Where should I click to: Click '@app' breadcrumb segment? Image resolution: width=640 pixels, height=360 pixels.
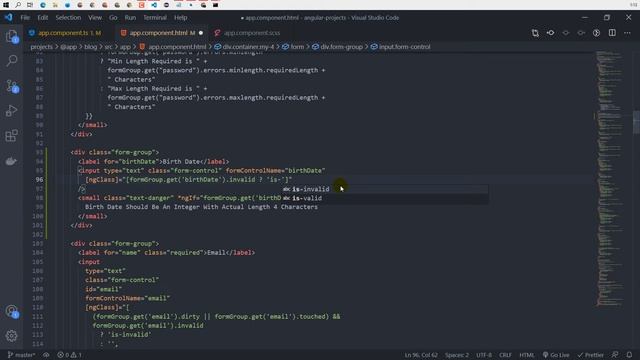point(69,47)
